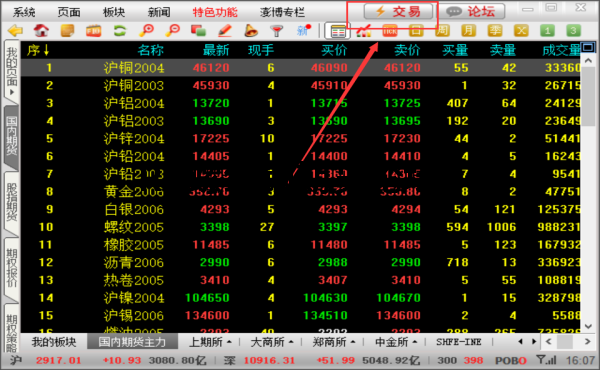The width and height of the screenshot is (600, 370).
Task: Expand the 上期所 exchange dropdown
Action: click(x=210, y=342)
